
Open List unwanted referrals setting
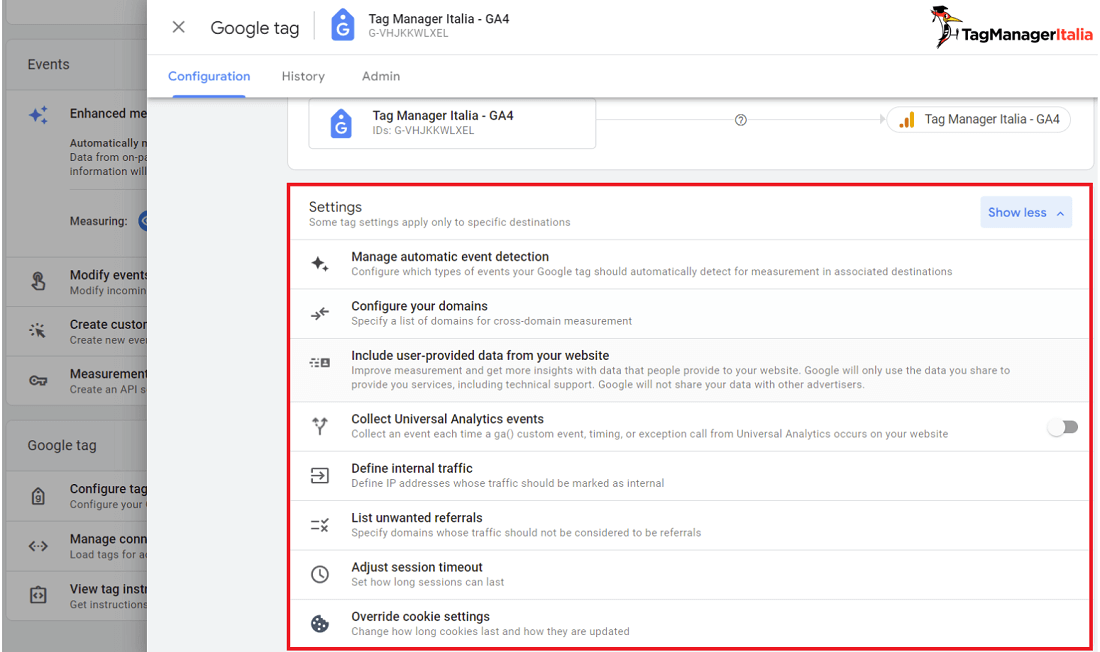(689, 525)
